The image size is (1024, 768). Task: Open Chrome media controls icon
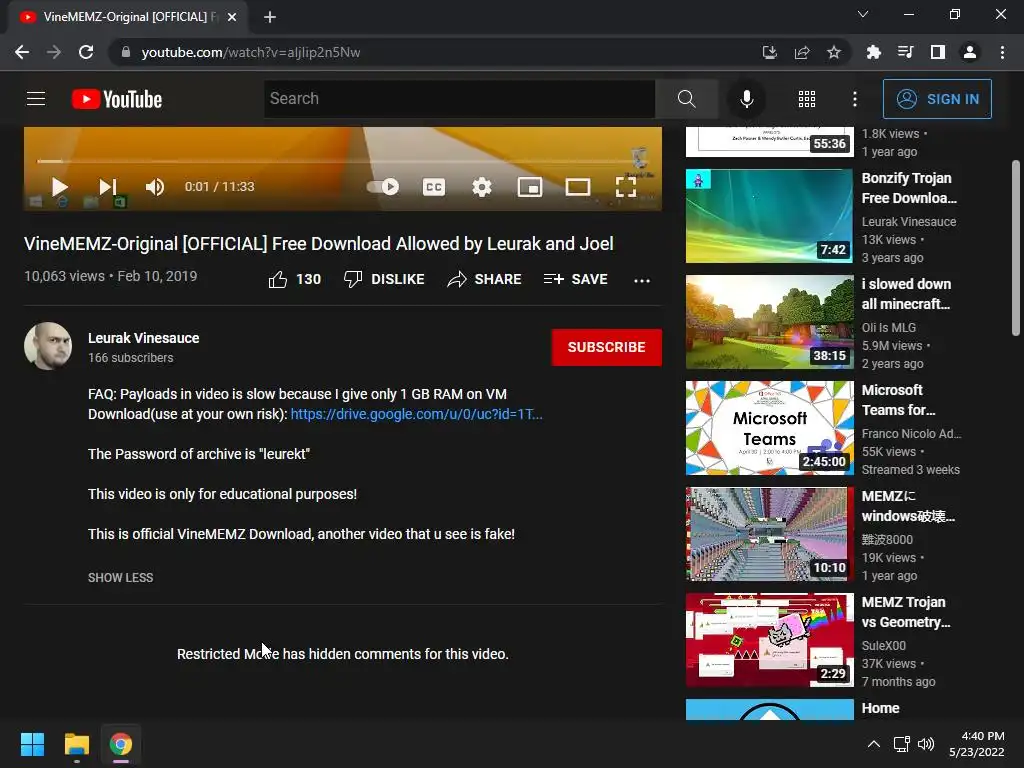[905, 52]
